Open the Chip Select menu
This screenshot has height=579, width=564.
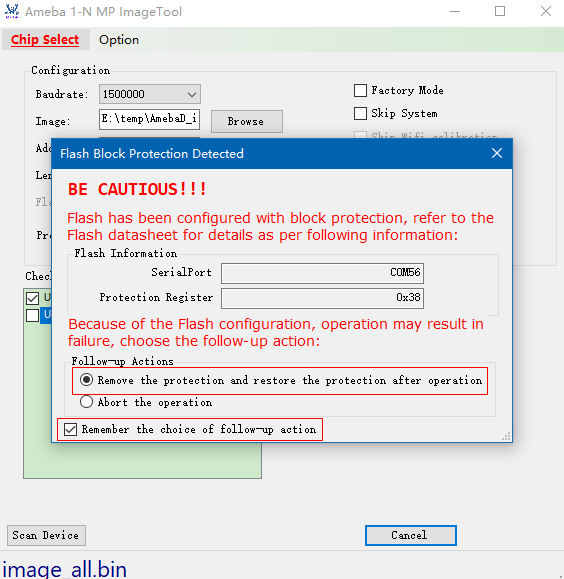[45, 40]
